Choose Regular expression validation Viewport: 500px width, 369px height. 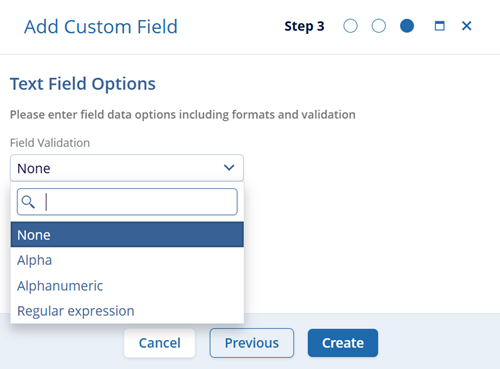[x=127, y=311]
